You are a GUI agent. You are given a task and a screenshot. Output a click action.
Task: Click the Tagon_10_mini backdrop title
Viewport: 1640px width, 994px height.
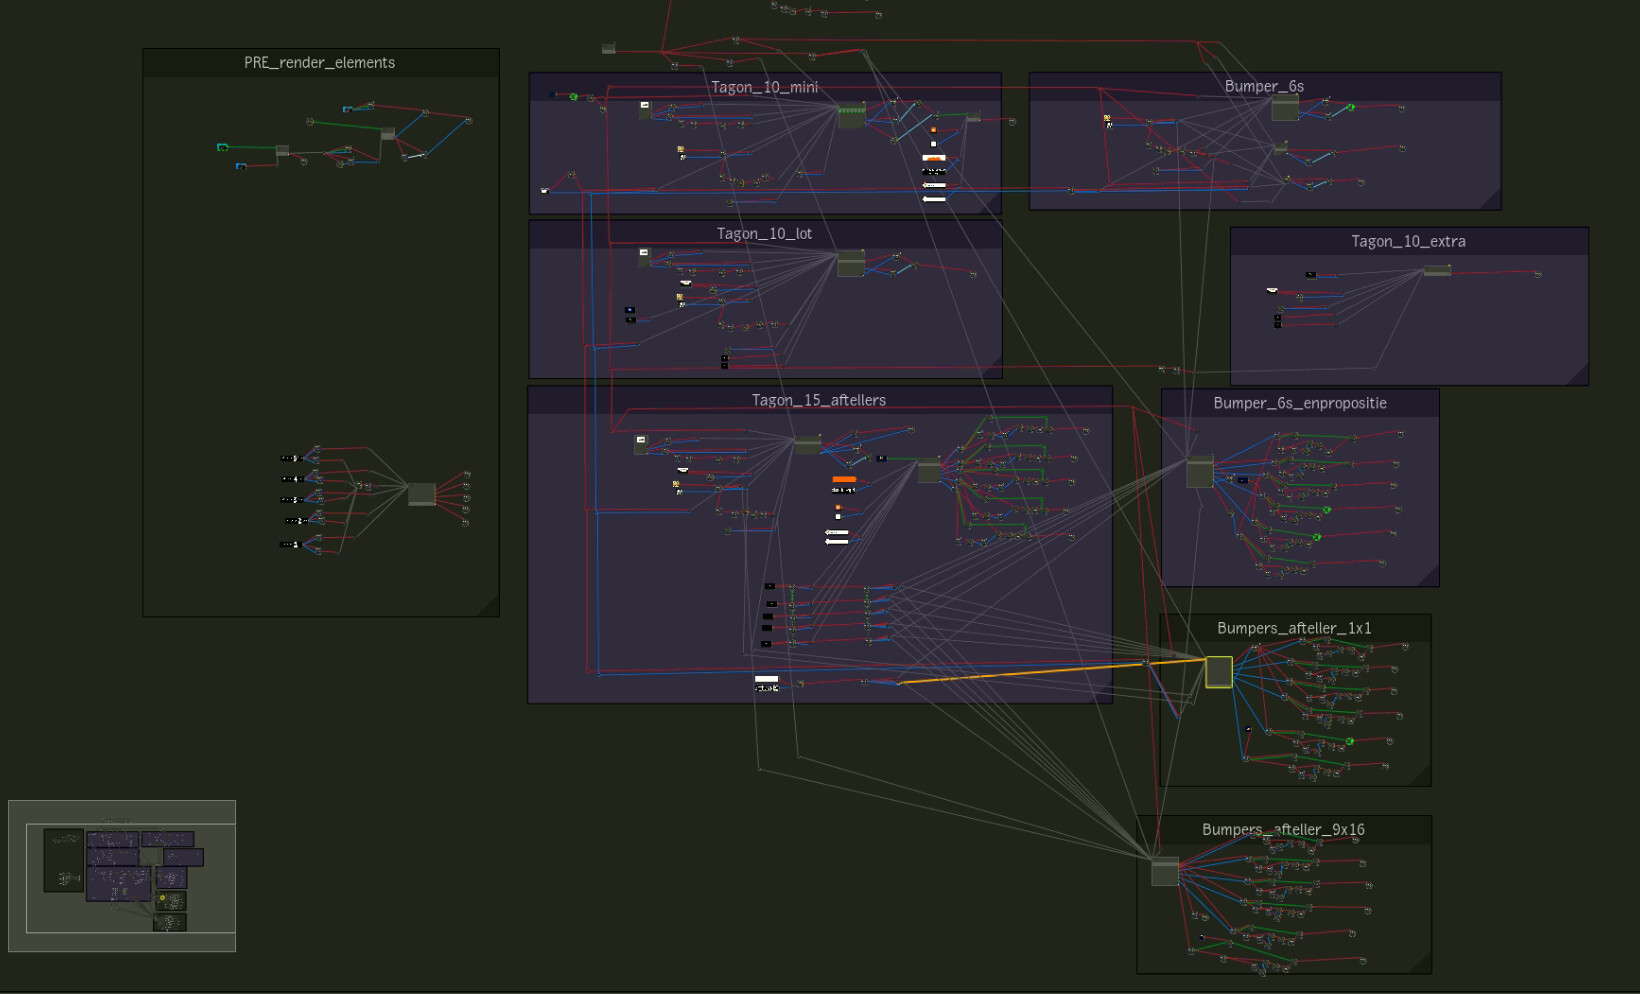[765, 87]
